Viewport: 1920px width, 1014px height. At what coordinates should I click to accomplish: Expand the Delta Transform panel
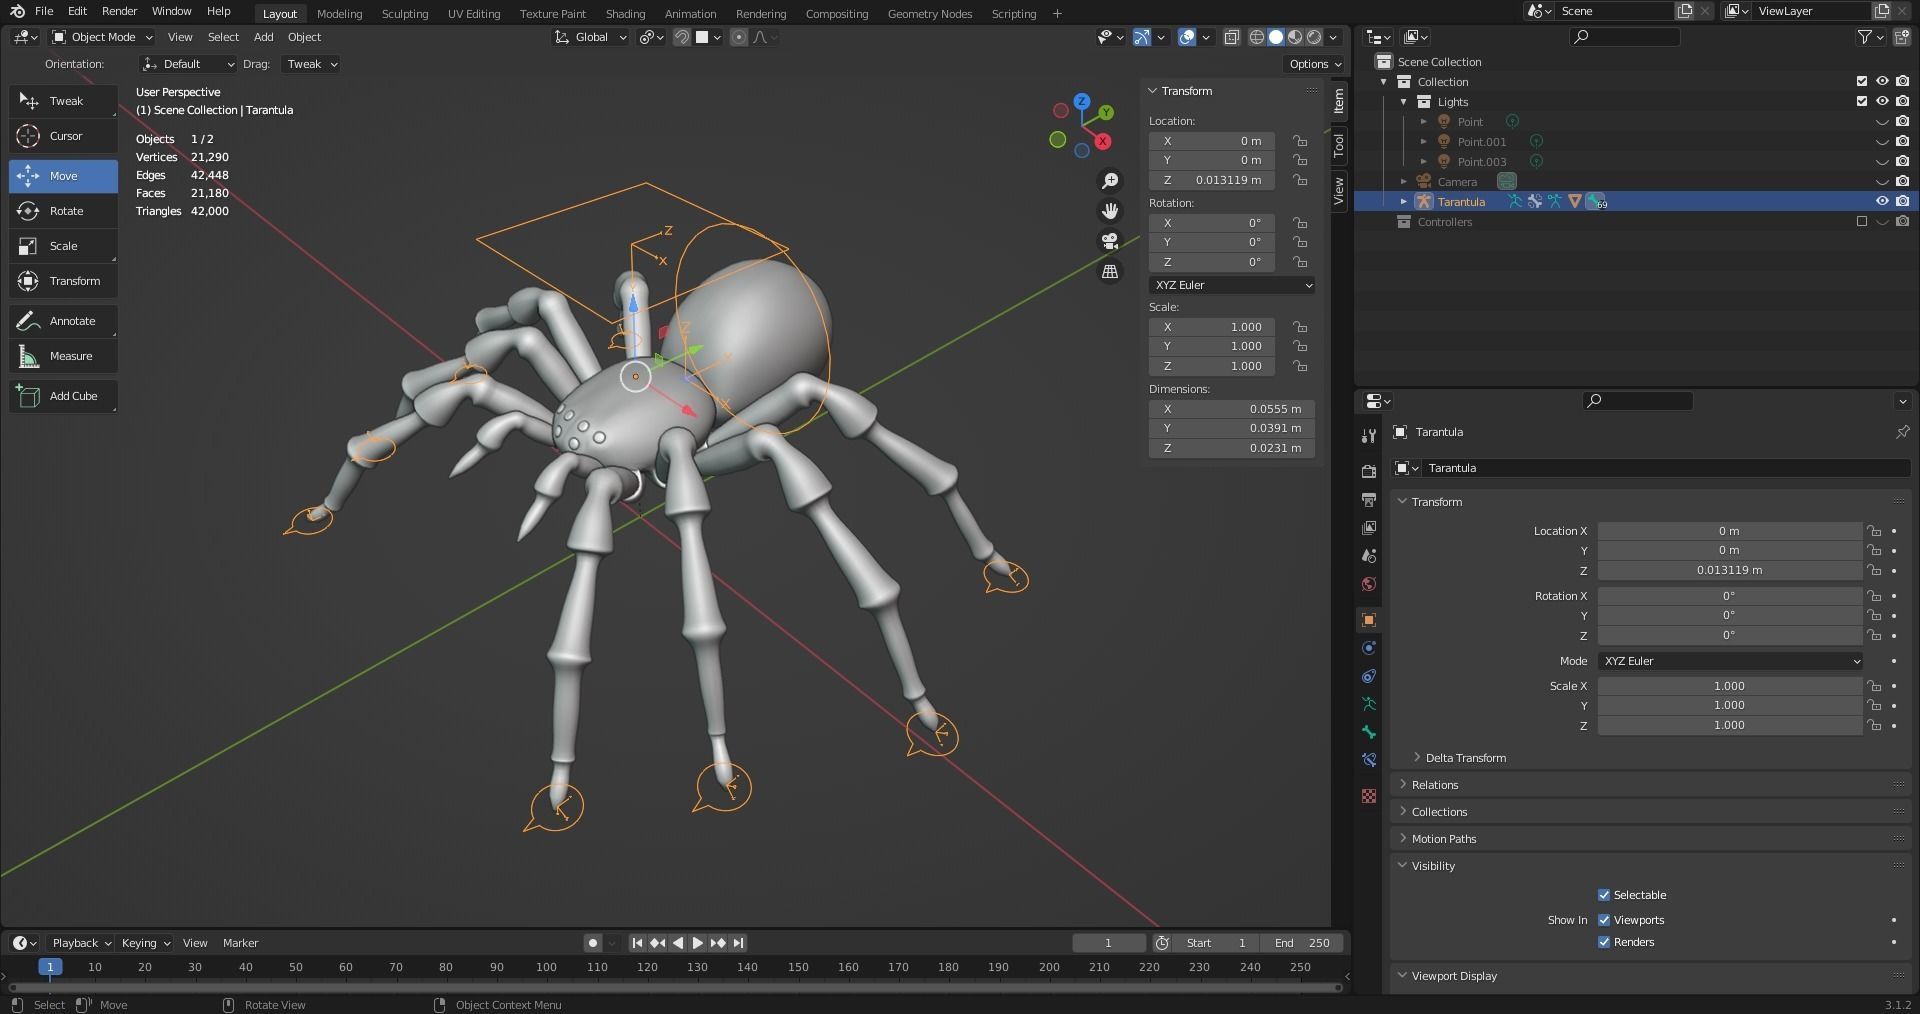1464,758
